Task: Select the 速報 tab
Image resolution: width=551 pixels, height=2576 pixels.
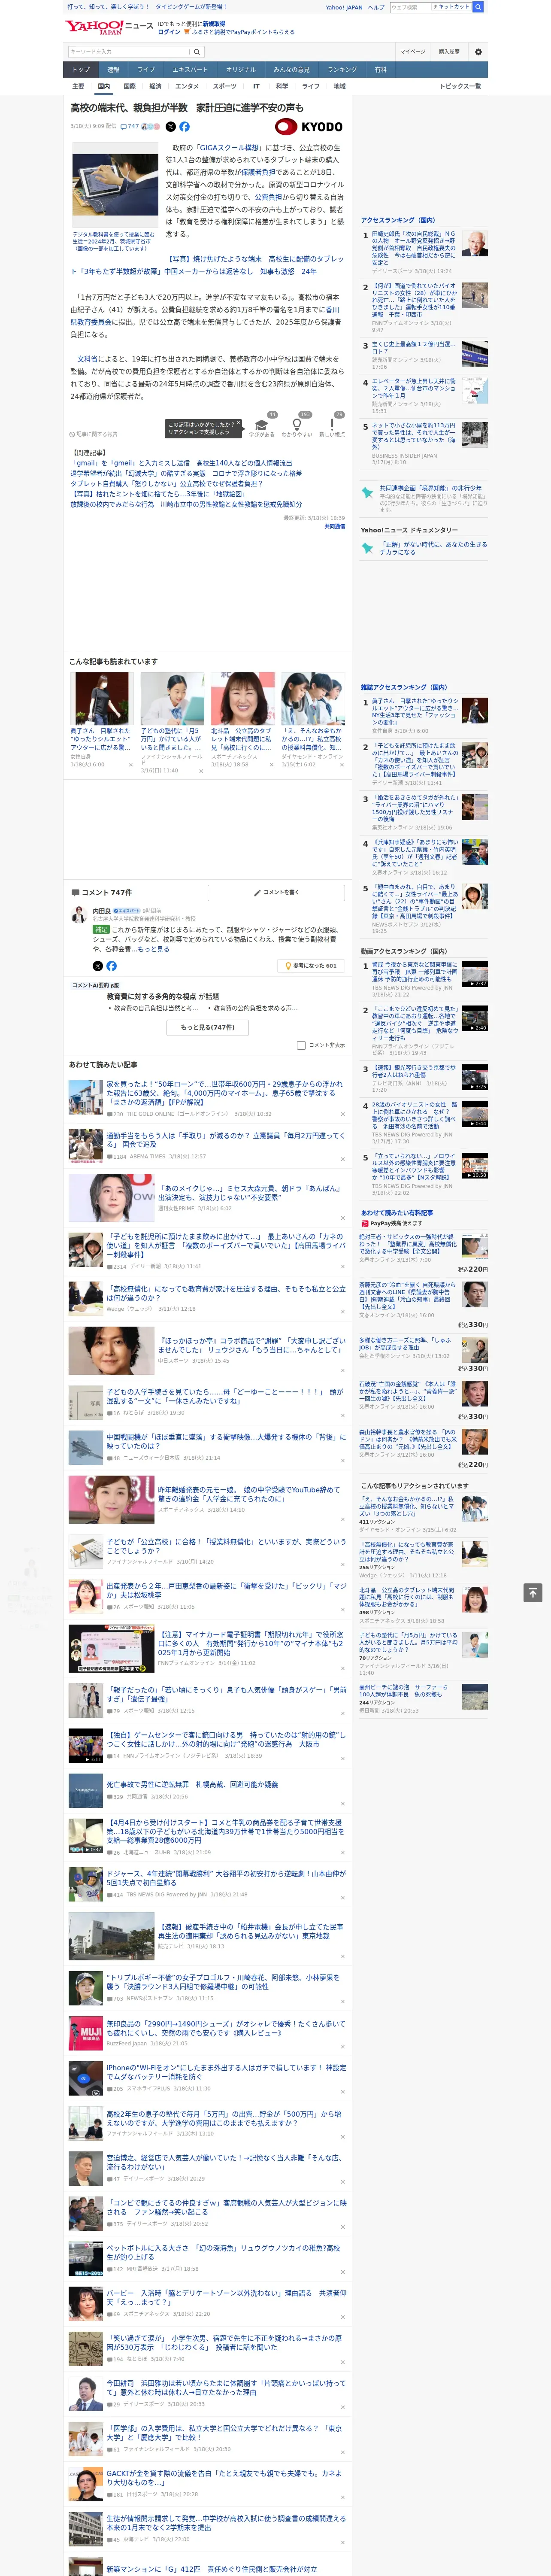Action: point(113,69)
